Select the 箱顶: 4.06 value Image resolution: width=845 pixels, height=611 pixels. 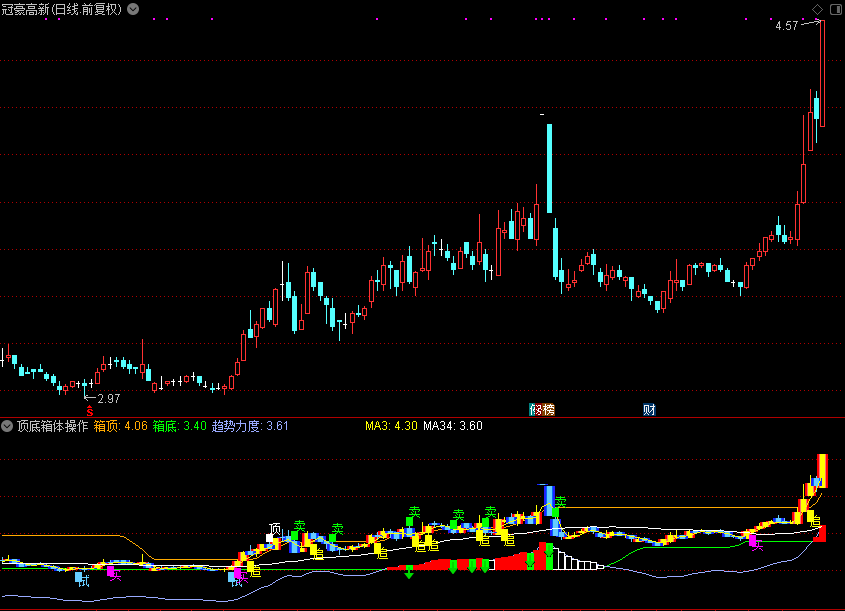121,426
